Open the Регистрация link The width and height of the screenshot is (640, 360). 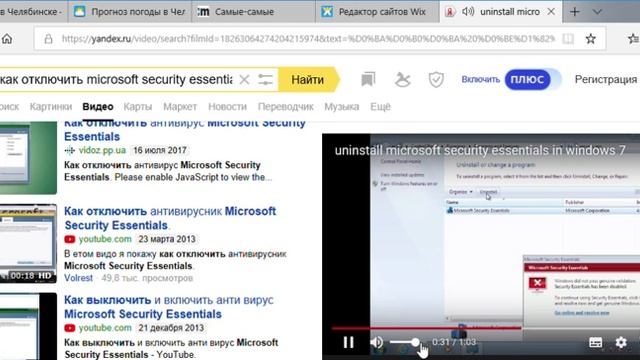606,79
